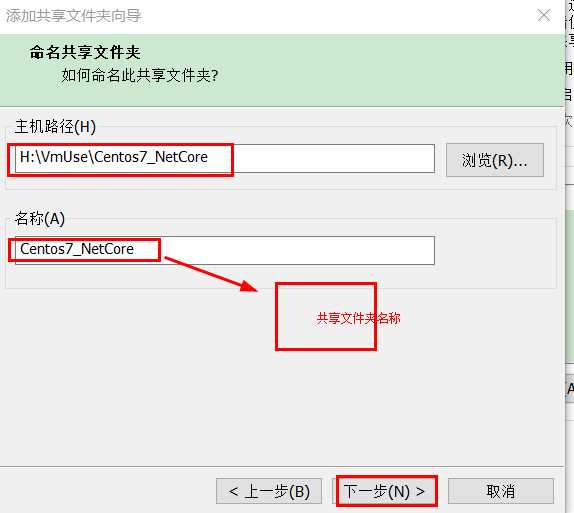This screenshot has width=574, height=513.
Task: Cancel the wizard via the 取消 button
Action: [x=501, y=491]
